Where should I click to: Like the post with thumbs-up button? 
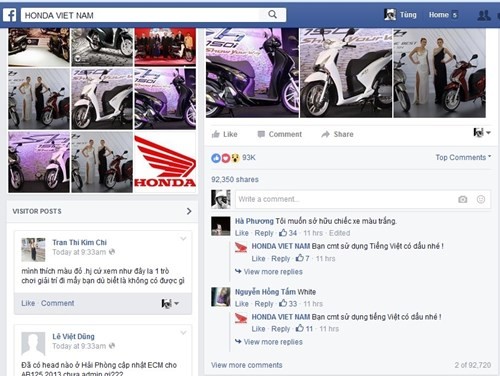coord(224,134)
